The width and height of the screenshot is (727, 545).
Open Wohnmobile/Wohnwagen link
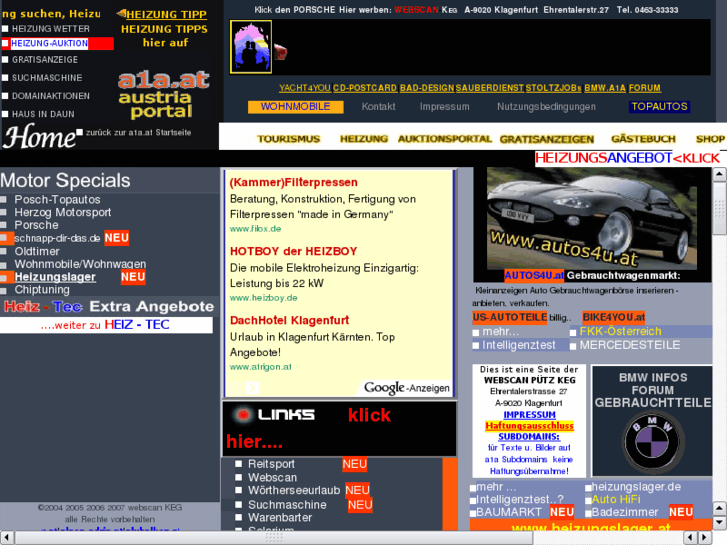pos(80,264)
